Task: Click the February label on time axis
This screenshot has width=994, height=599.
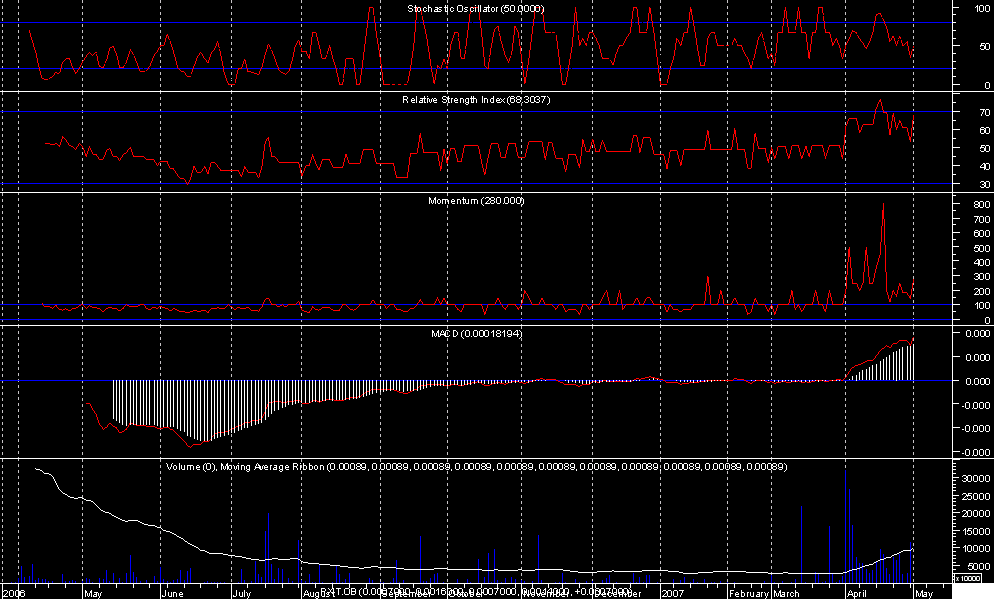Action: (x=747, y=592)
